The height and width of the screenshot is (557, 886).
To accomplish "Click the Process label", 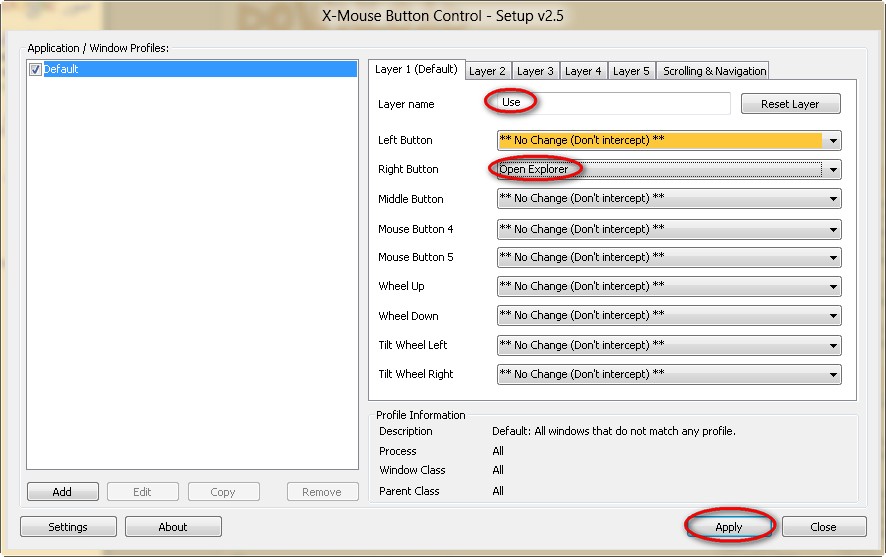I will [x=398, y=451].
